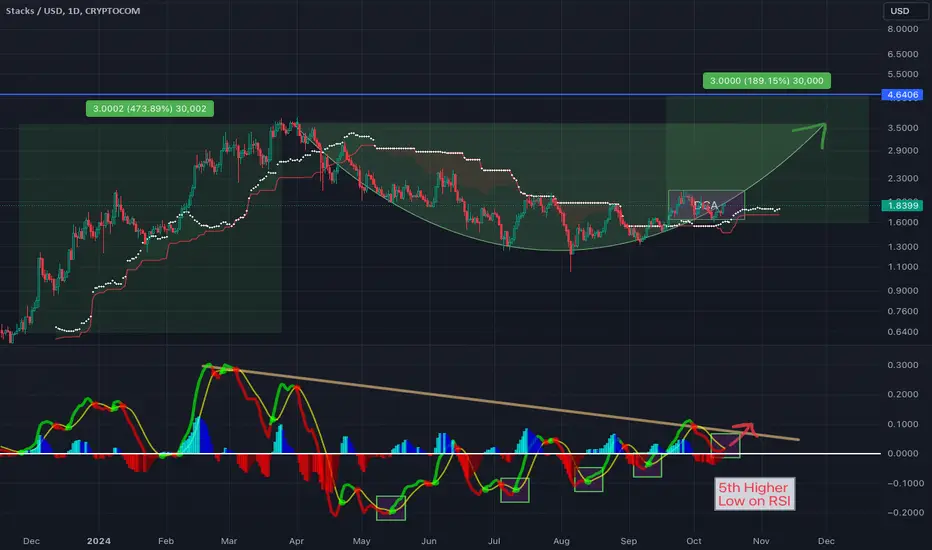Click the Jun label on time axis
The width and height of the screenshot is (932, 550).
(x=429, y=540)
